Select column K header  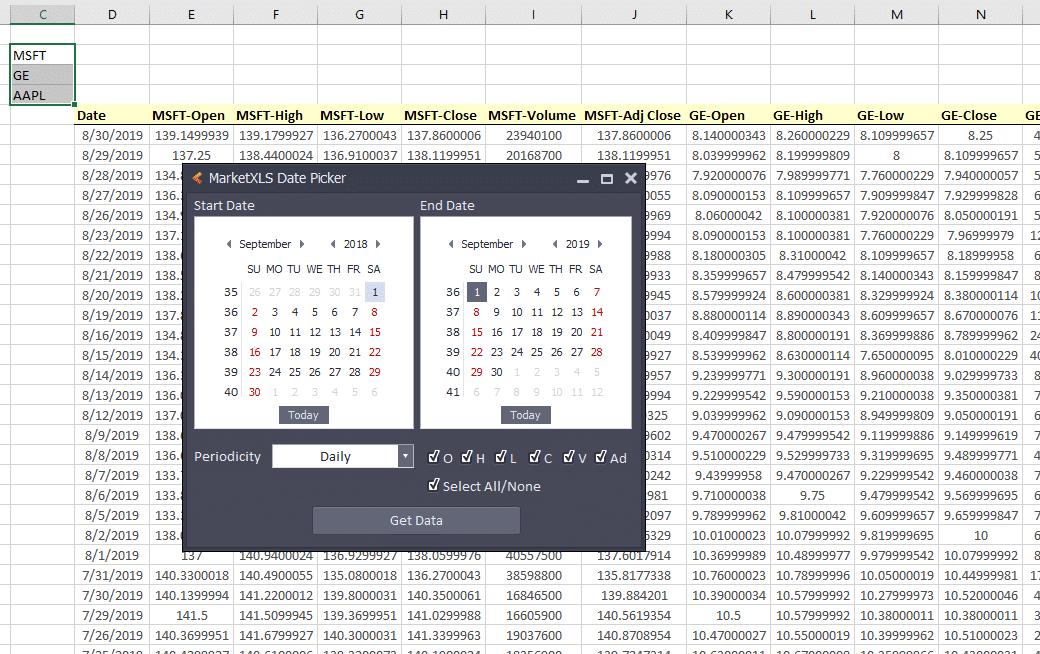[x=728, y=15]
